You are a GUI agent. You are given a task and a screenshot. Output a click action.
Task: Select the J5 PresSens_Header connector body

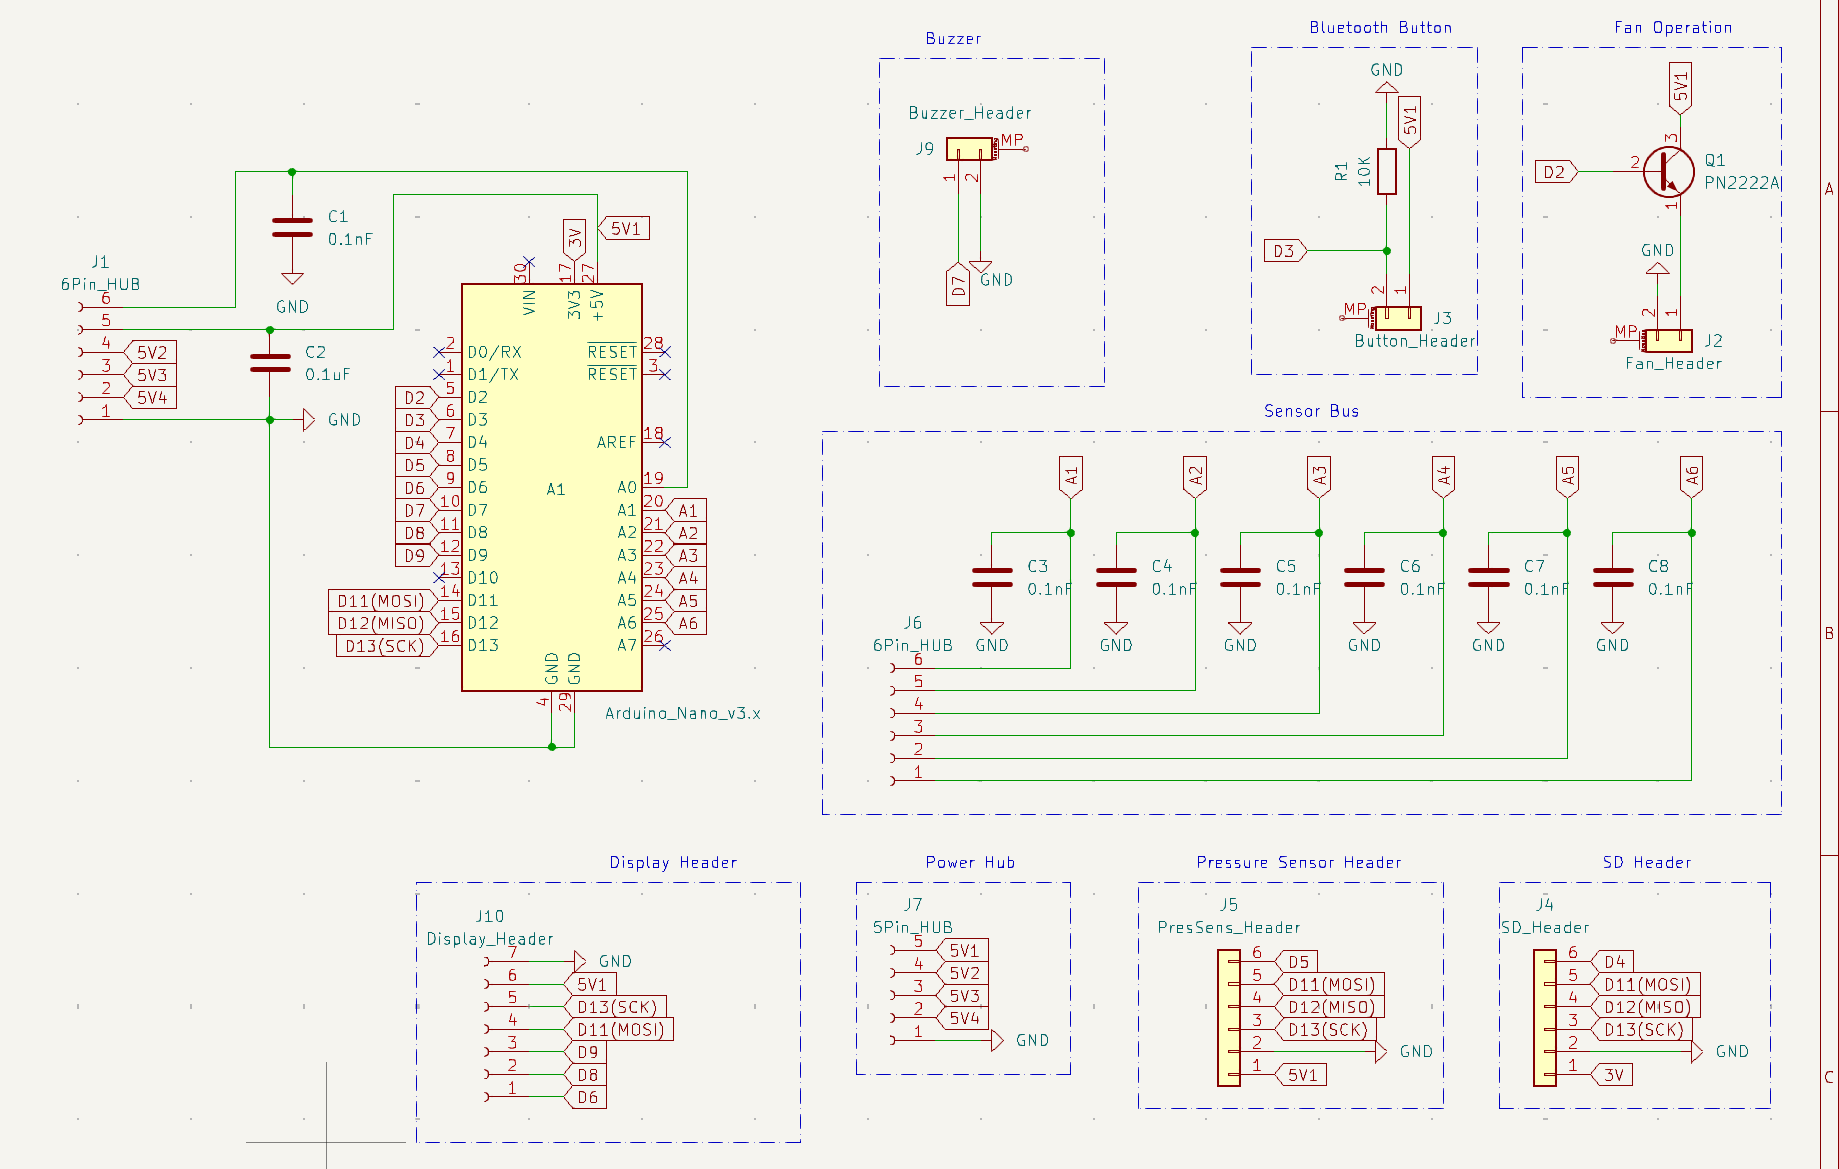(1228, 1018)
